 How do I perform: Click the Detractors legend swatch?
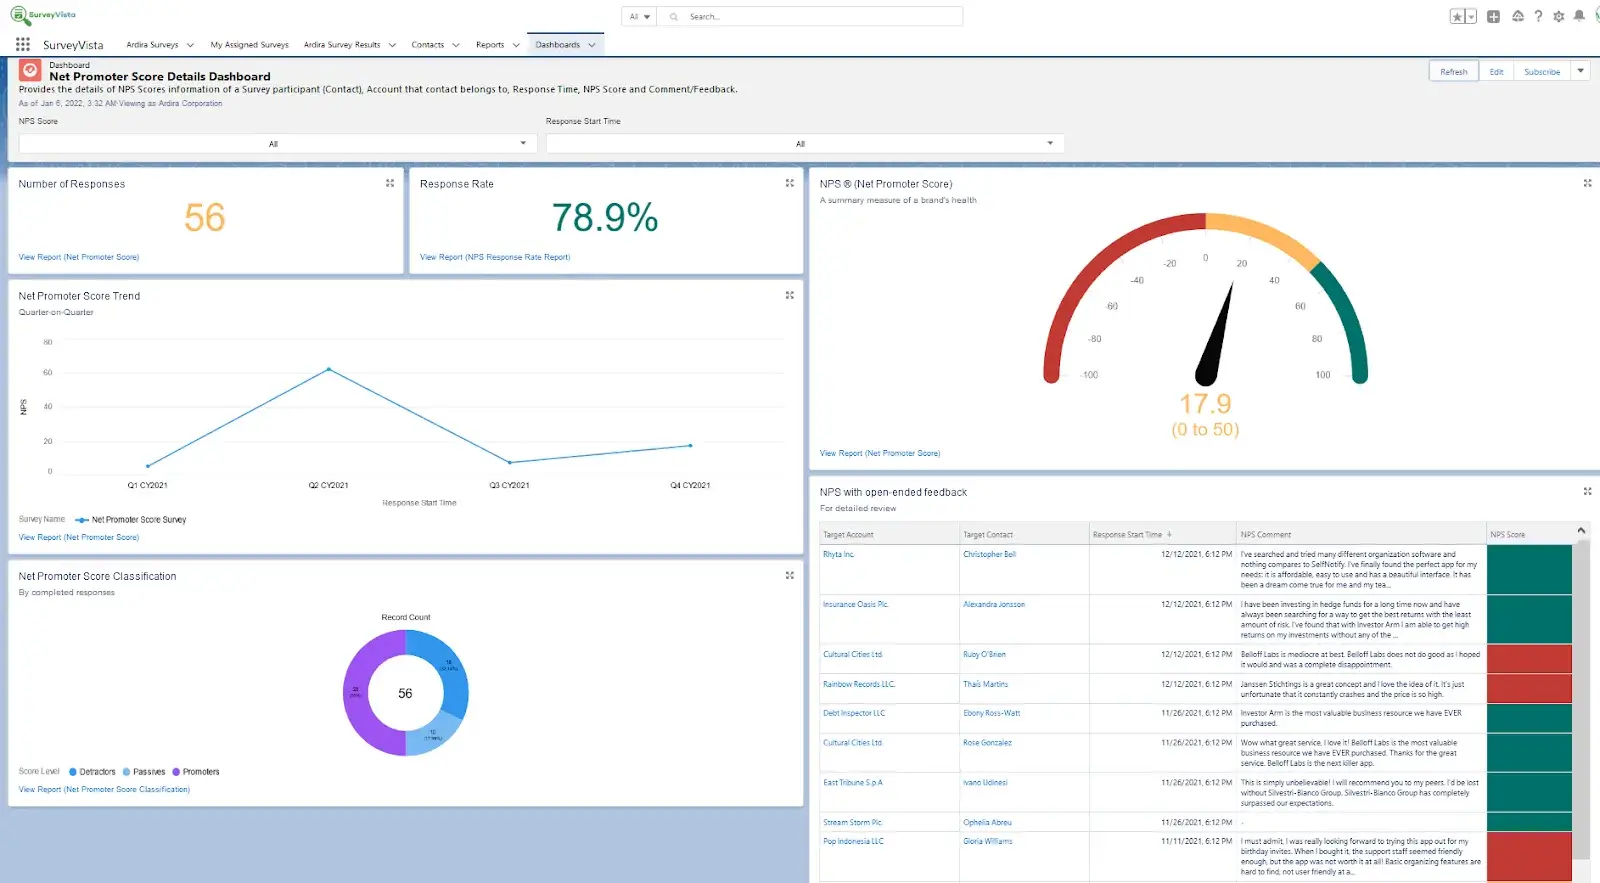73,771
